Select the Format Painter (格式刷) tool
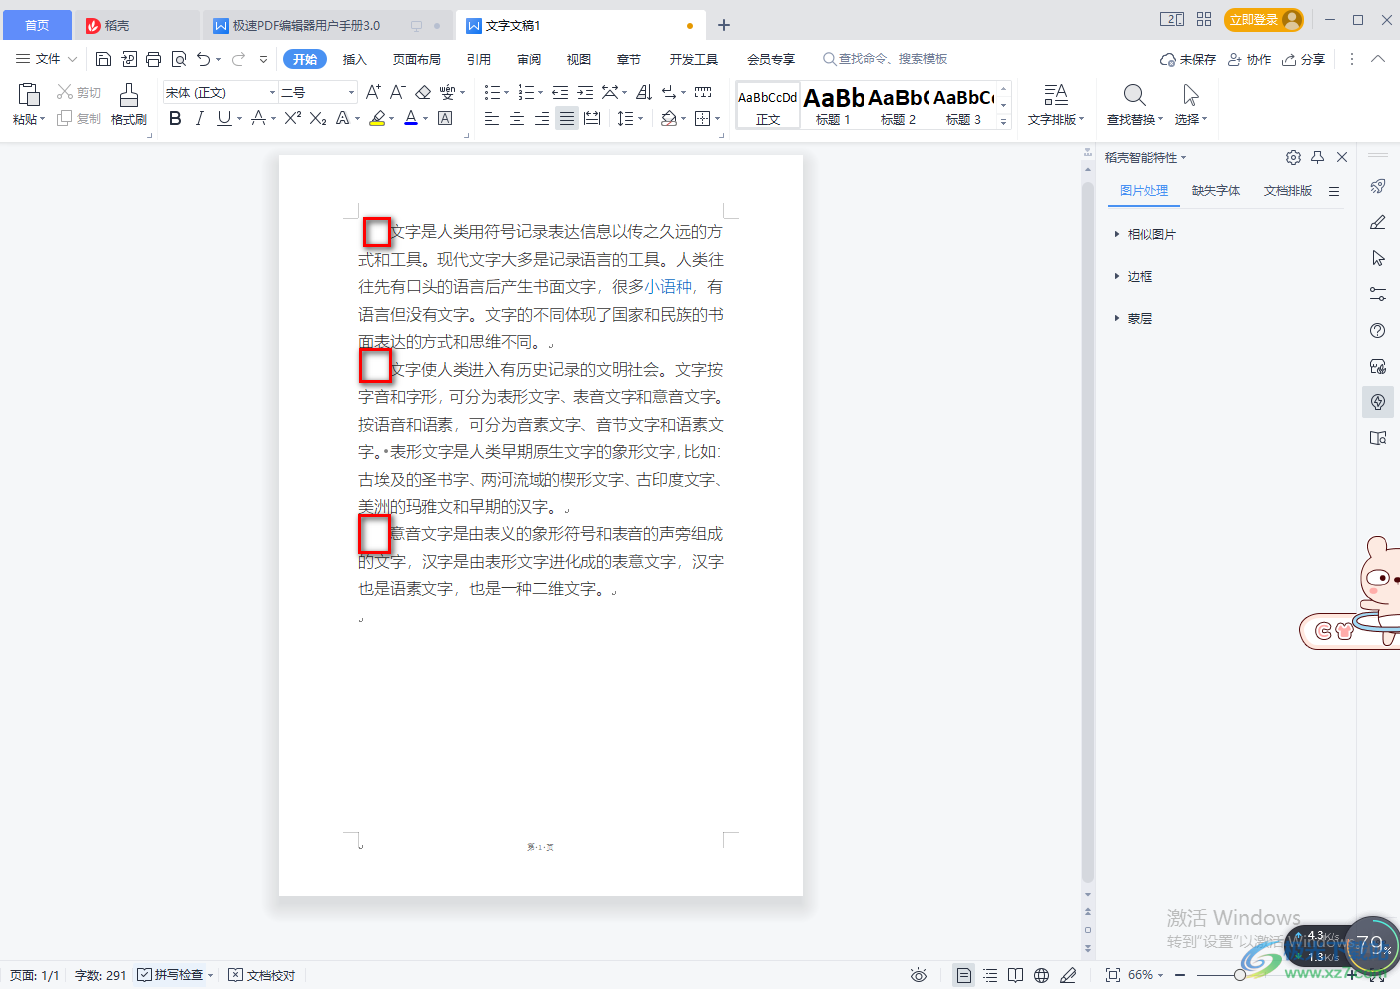 129,105
